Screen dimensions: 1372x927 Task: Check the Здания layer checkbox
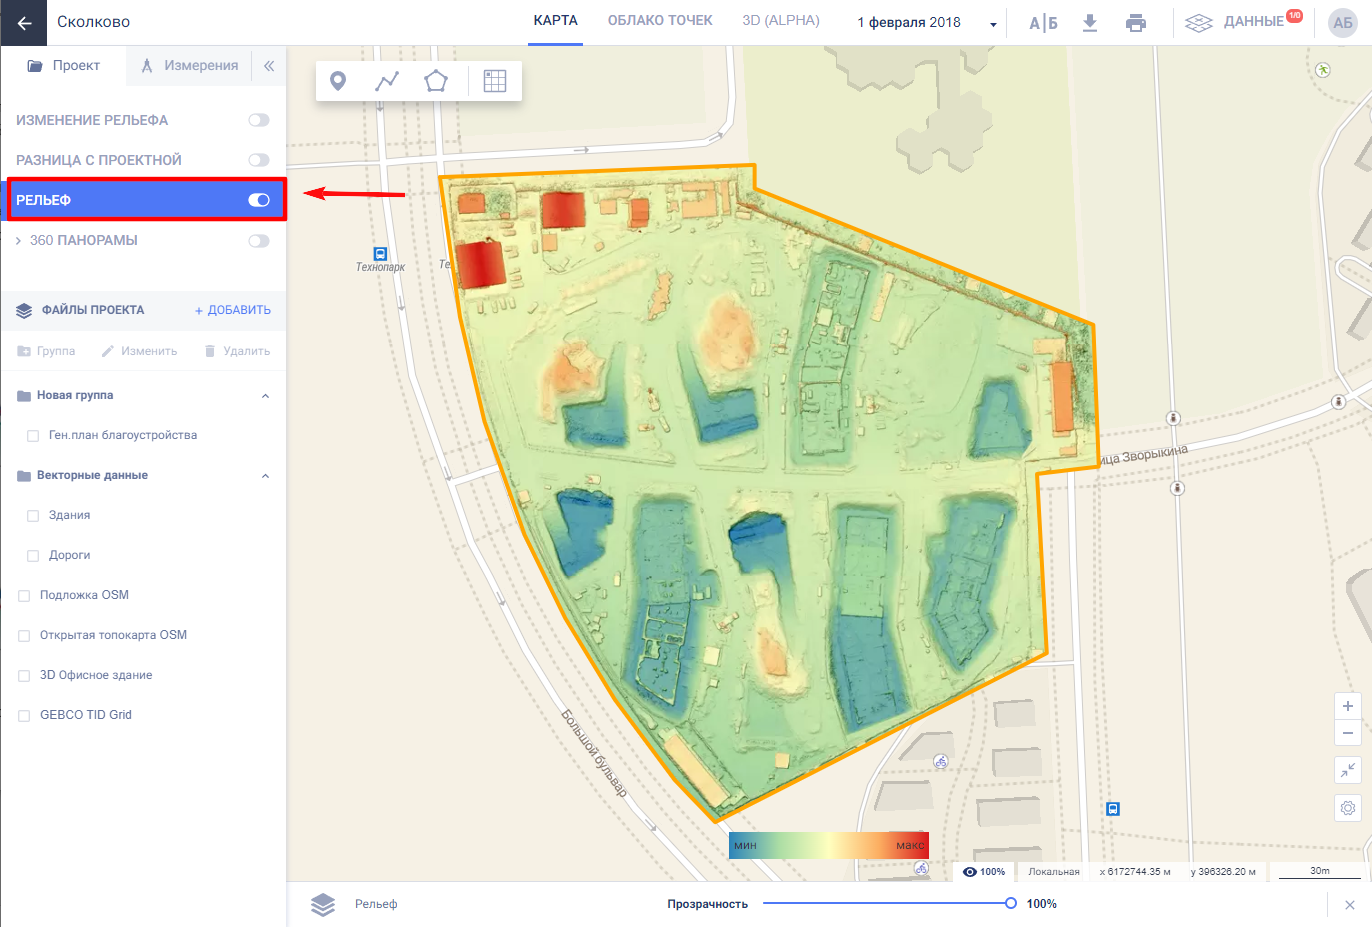pyautogui.click(x=33, y=516)
